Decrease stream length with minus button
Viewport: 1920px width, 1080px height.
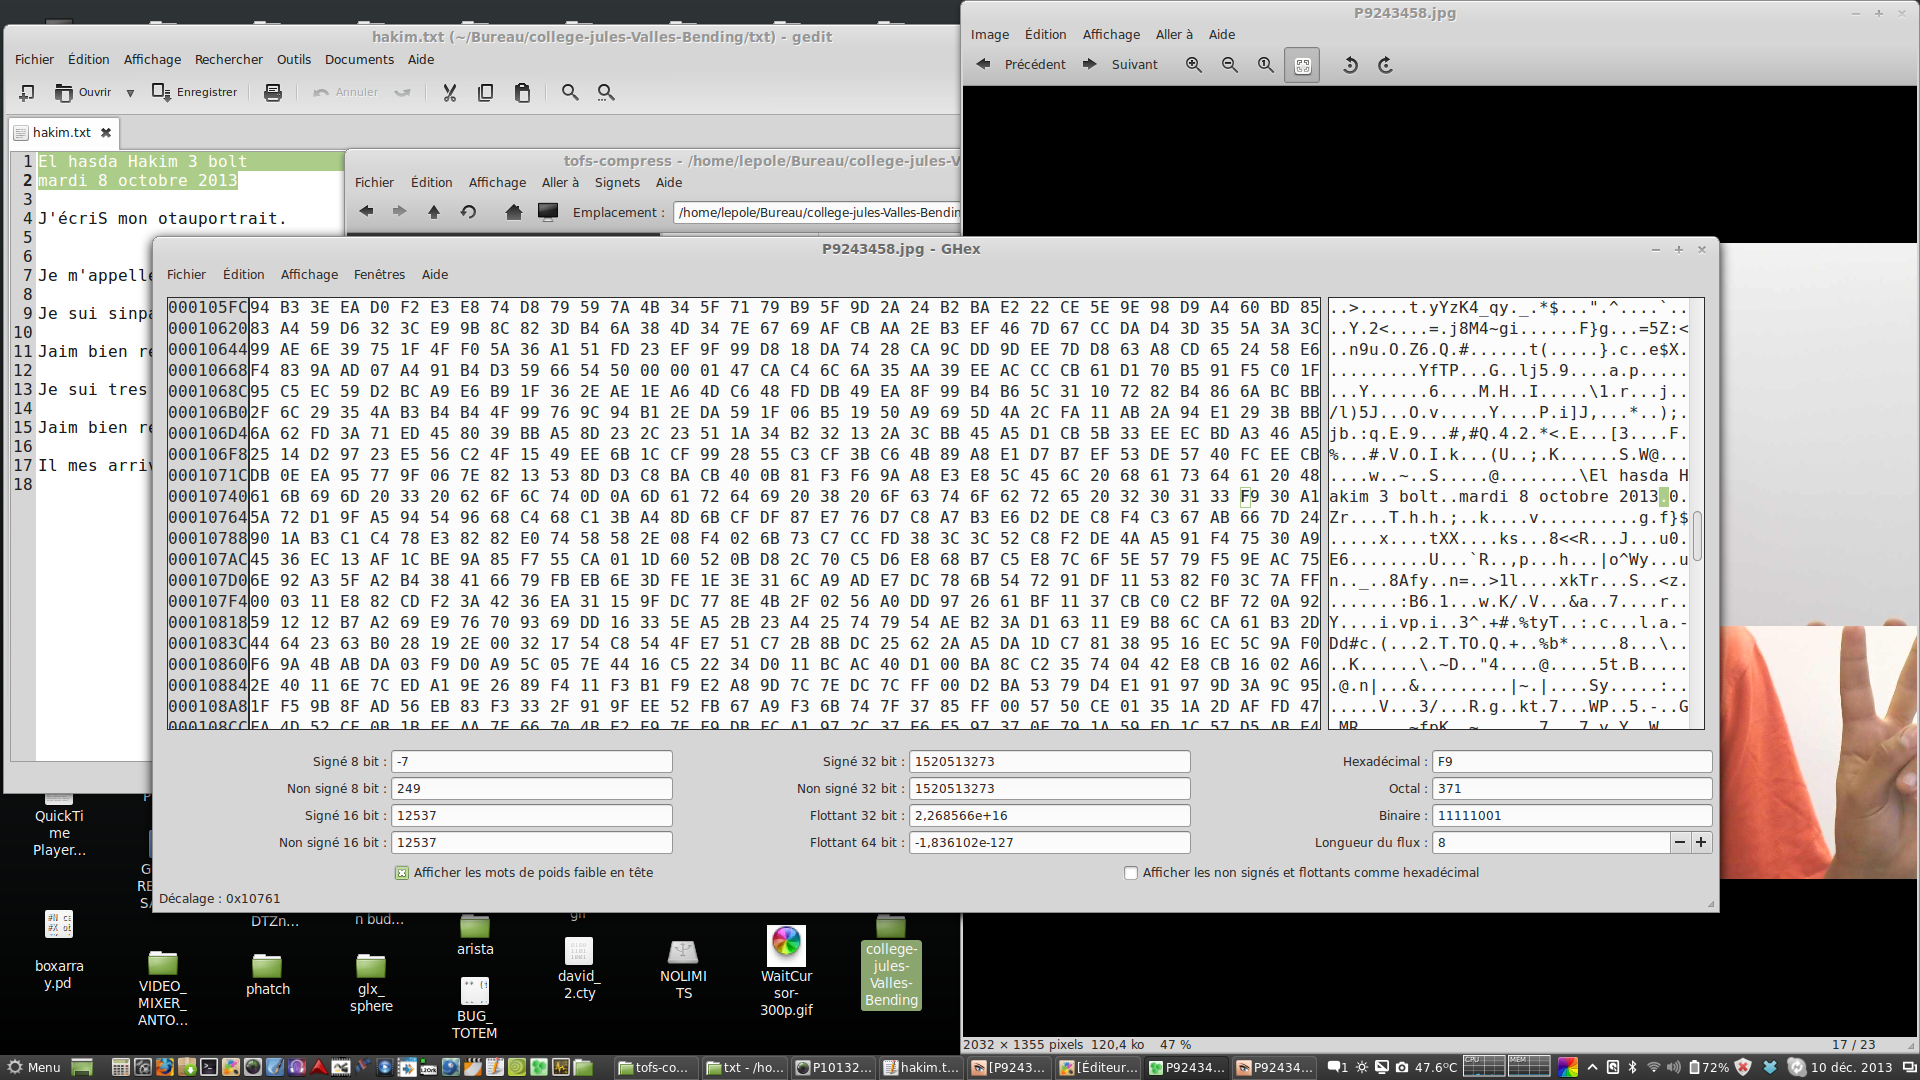tap(1680, 843)
